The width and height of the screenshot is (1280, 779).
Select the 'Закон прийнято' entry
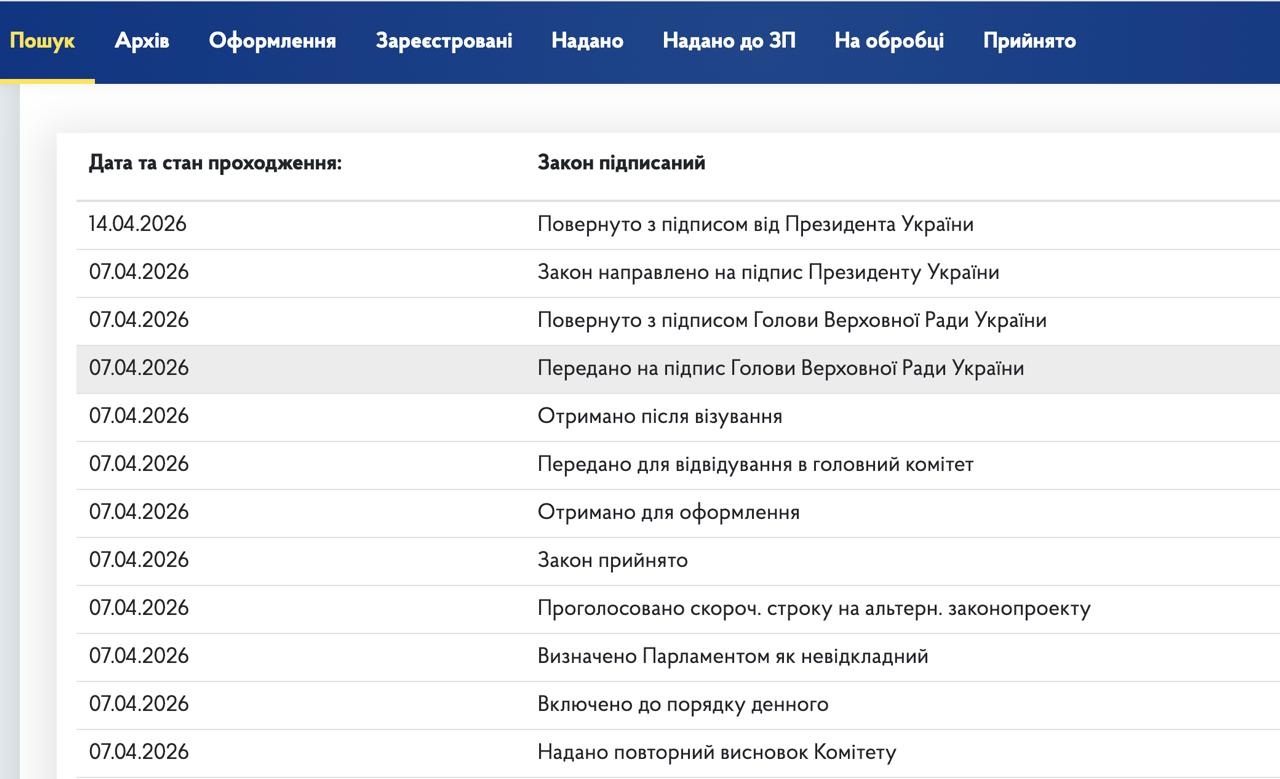(613, 560)
